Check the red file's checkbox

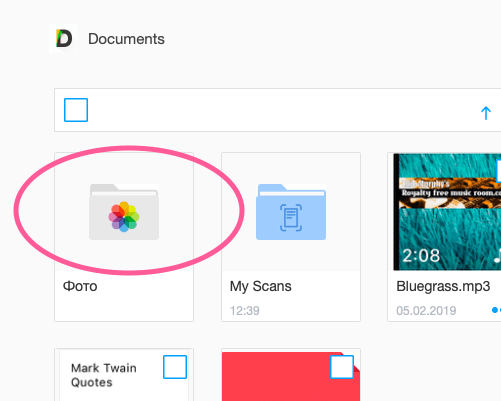click(342, 367)
